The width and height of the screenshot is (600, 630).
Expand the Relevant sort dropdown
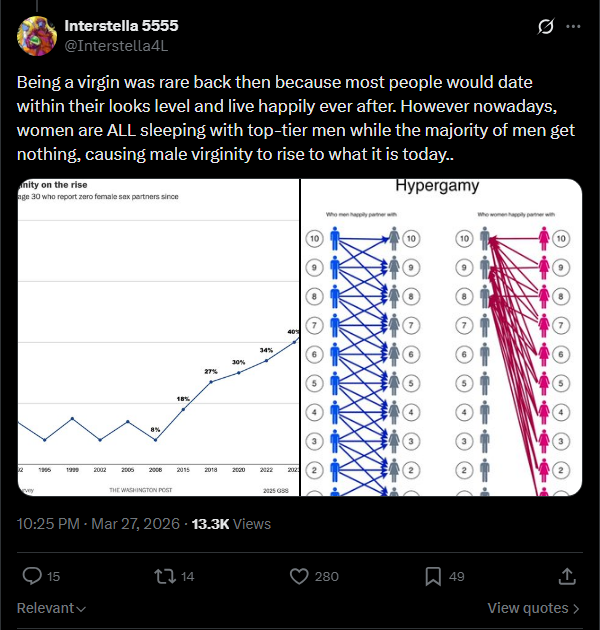coord(51,608)
